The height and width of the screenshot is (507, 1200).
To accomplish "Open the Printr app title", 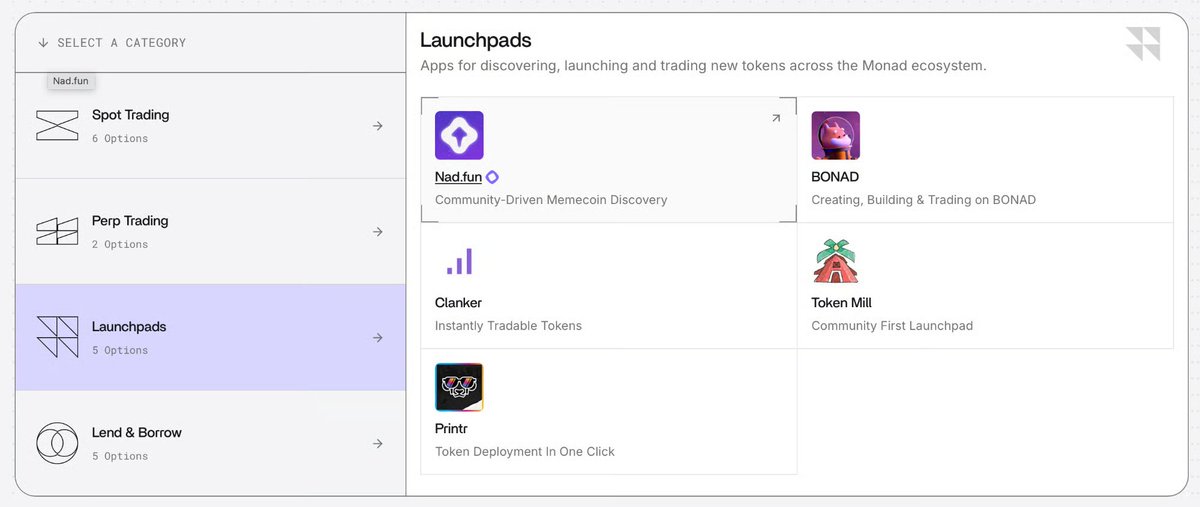I will [451, 429].
